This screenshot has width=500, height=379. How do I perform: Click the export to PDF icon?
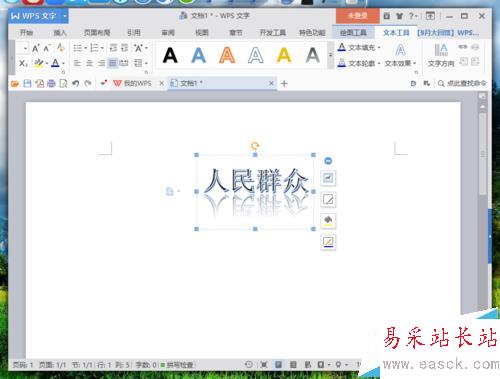tap(40, 83)
